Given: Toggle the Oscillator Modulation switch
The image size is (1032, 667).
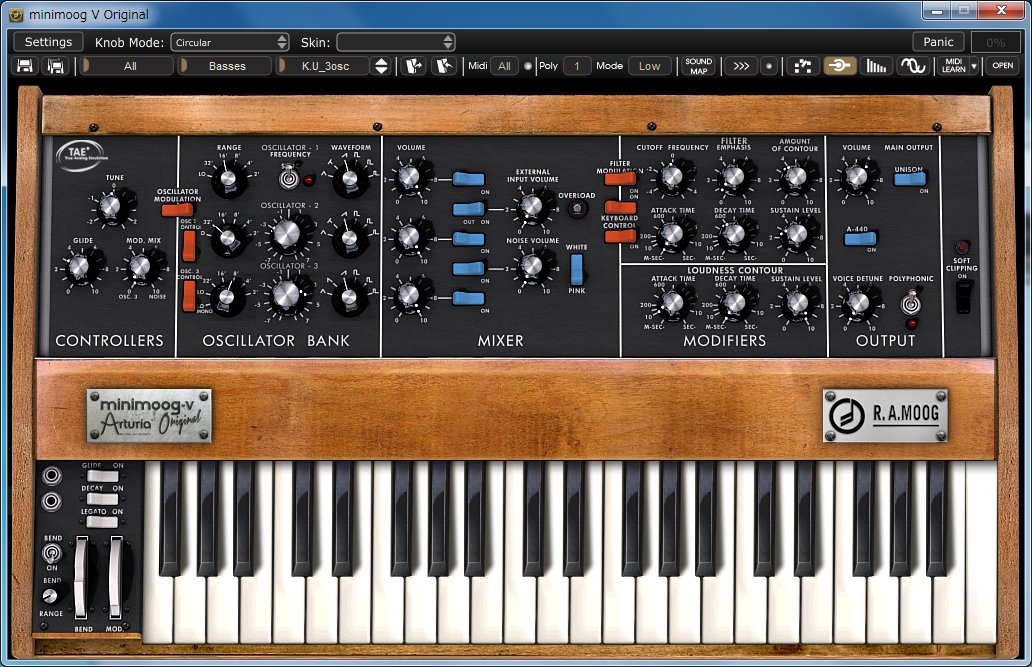Looking at the screenshot, I should point(178,209).
